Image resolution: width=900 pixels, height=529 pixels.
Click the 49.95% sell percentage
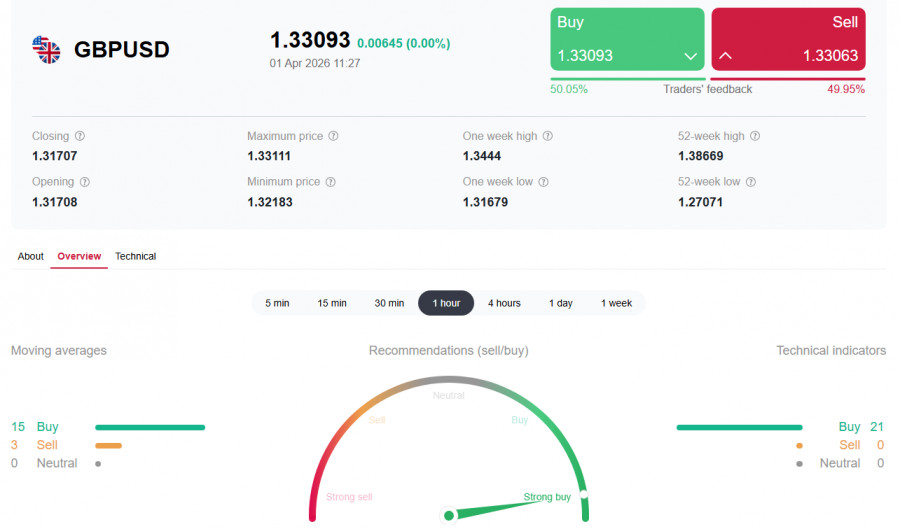[x=846, y=89]
